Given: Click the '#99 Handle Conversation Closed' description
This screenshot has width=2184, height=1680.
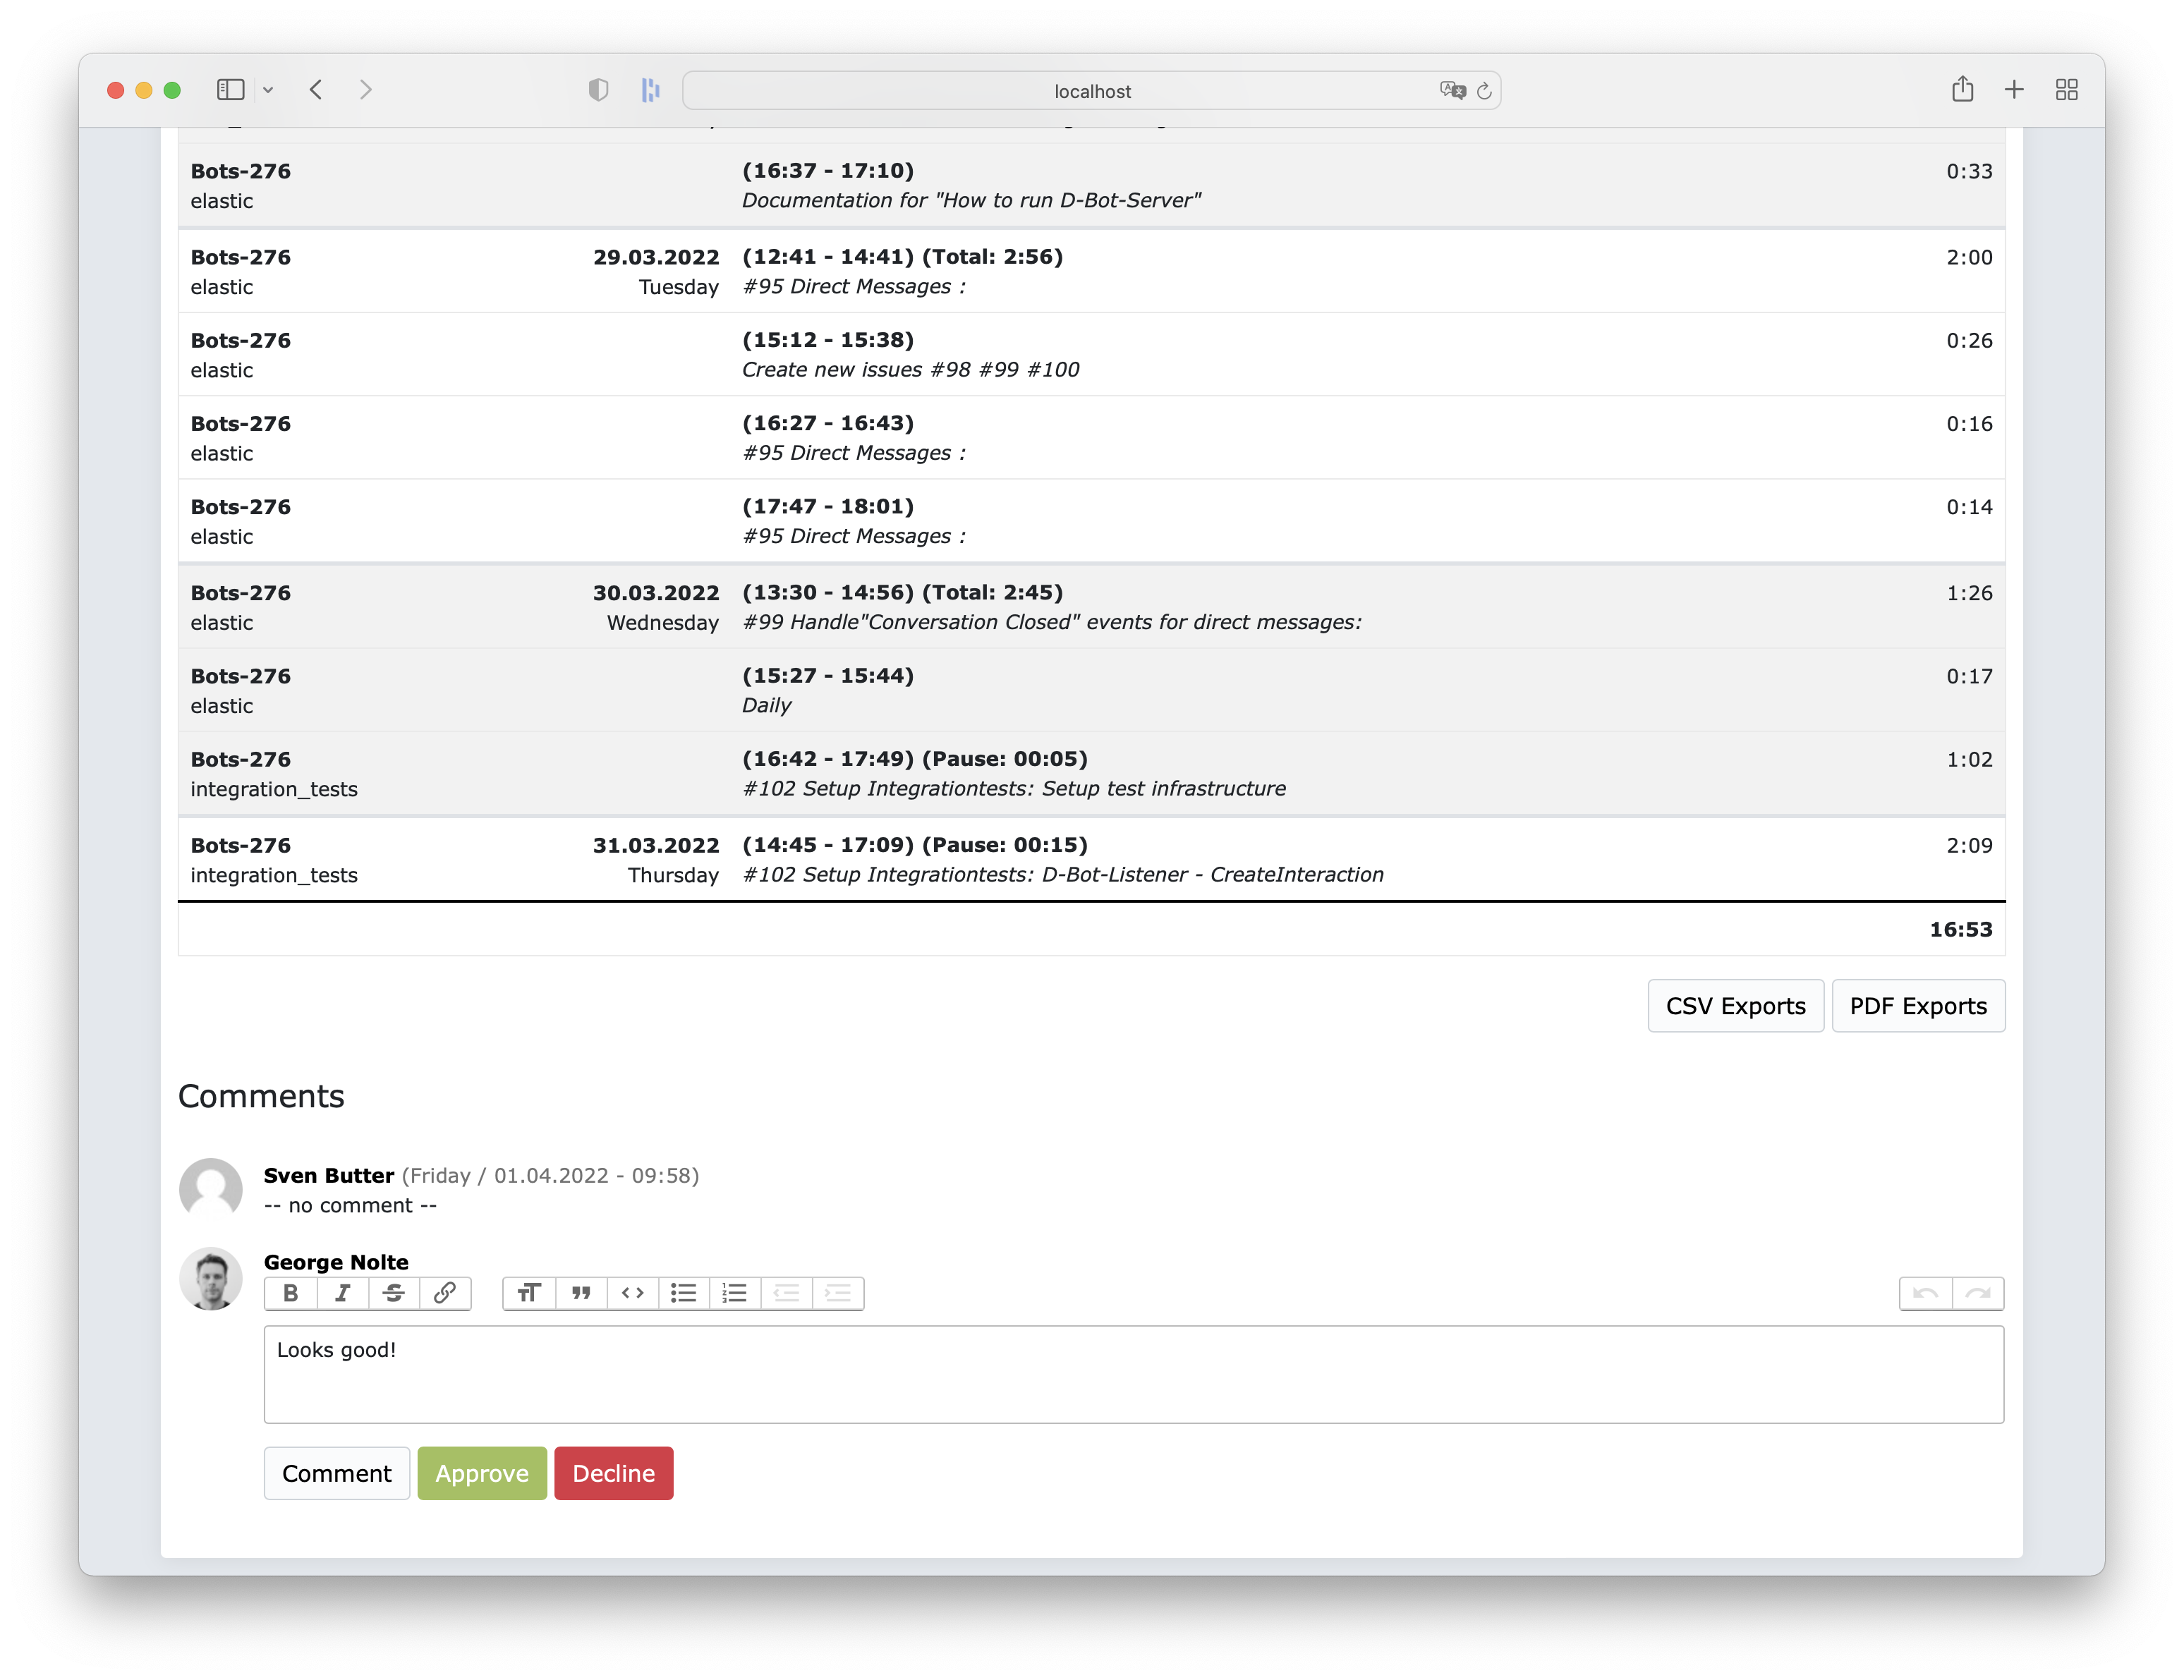Looking at the screenshot, I should tap(1052, 622).
